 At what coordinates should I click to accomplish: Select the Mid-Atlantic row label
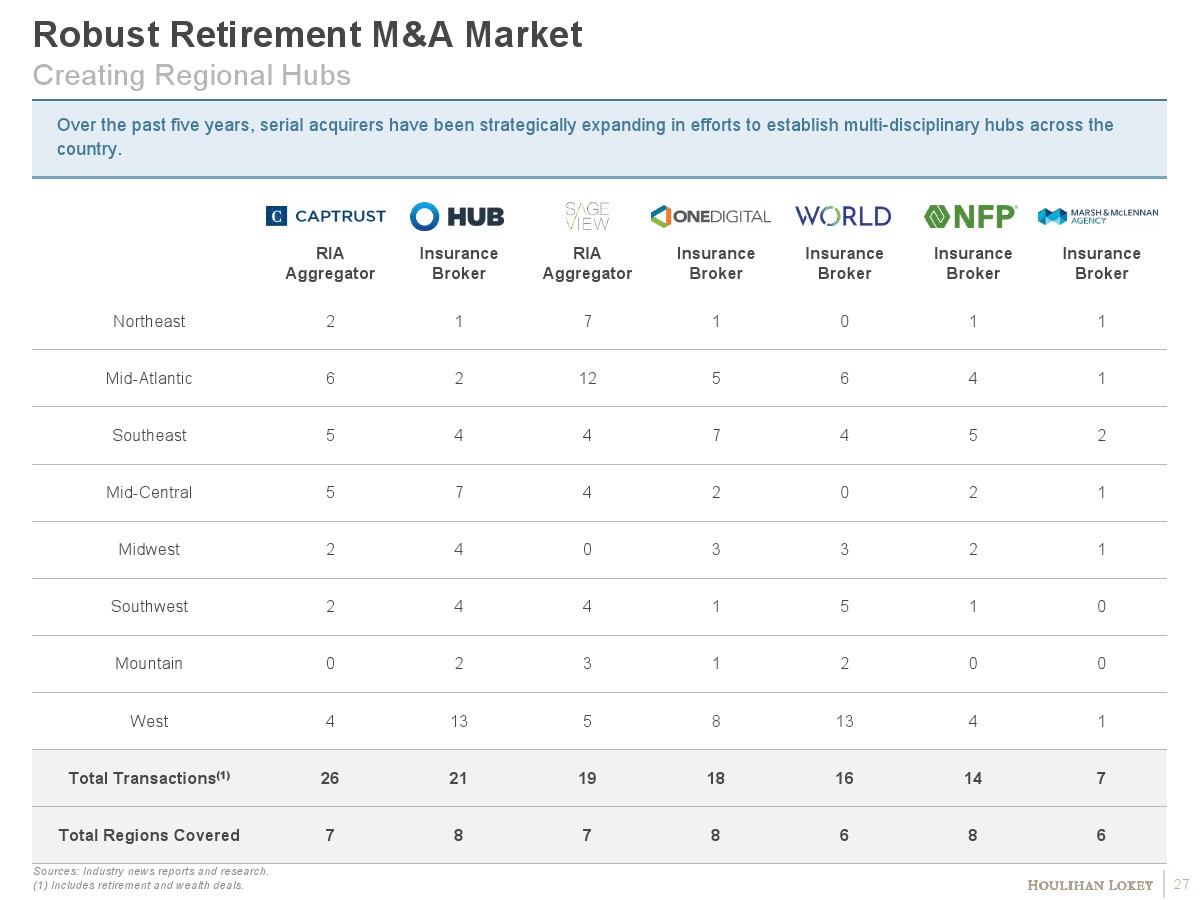tap(149, 378)
